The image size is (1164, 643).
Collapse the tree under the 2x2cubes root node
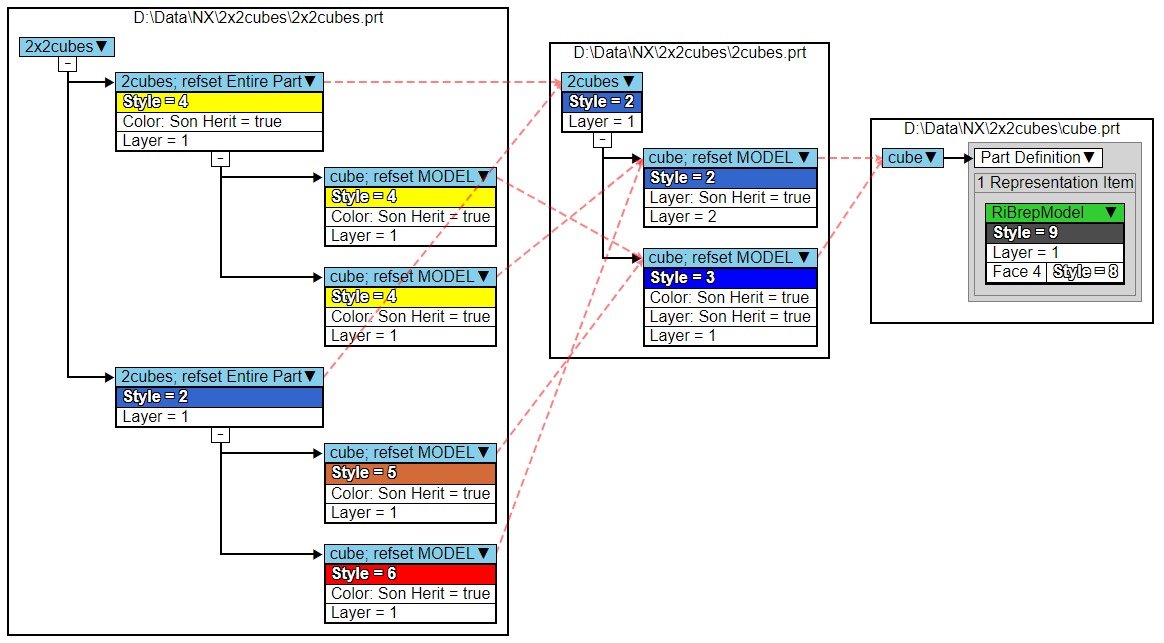(x=68, y=64)
